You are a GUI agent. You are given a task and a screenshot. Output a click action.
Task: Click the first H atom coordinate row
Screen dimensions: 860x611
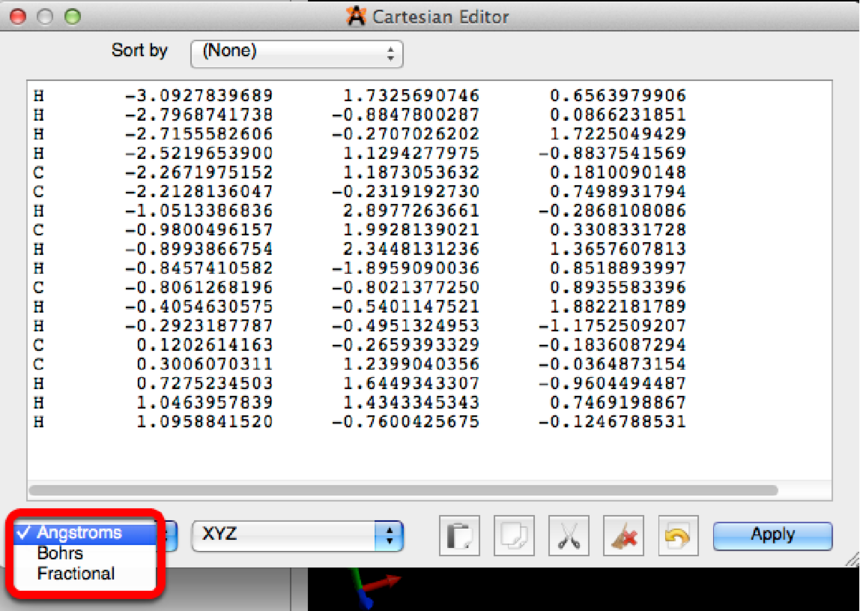[360, 96]
